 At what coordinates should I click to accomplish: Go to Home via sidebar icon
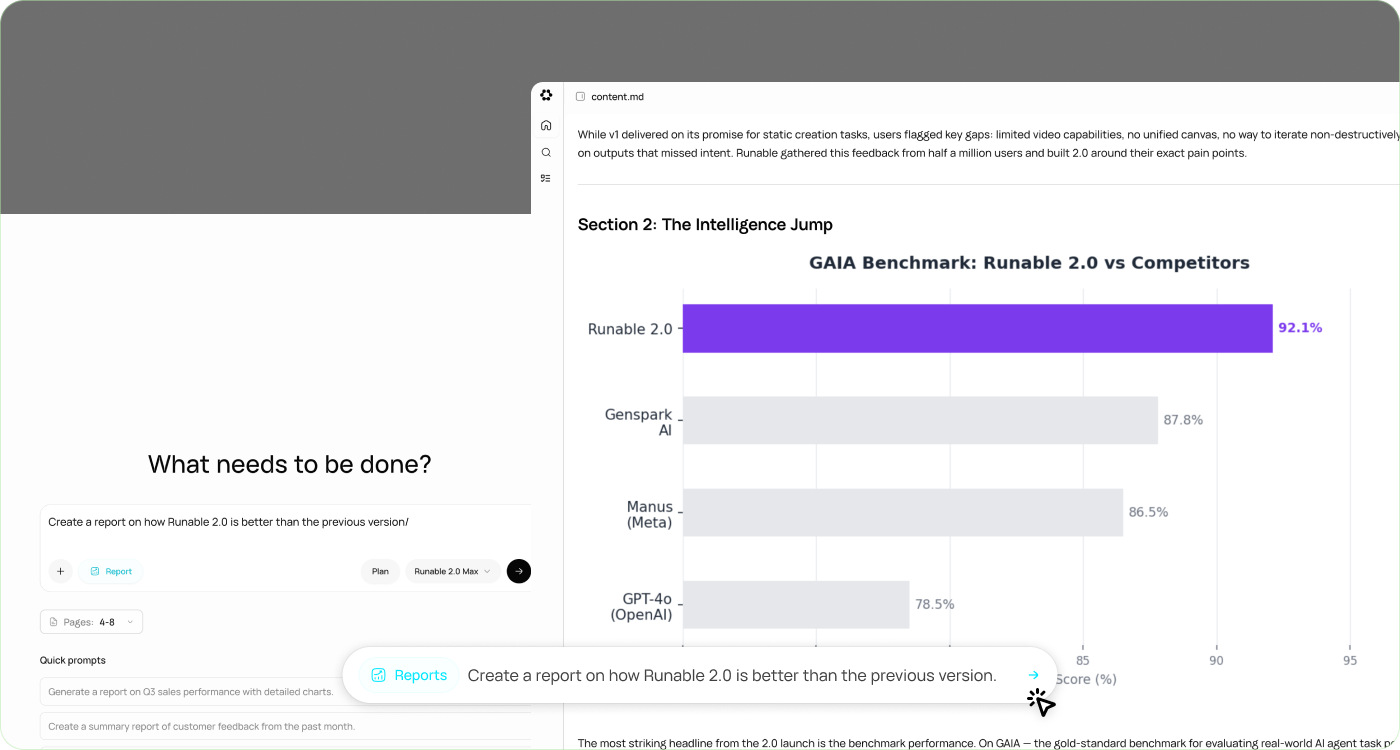(546, 125)
